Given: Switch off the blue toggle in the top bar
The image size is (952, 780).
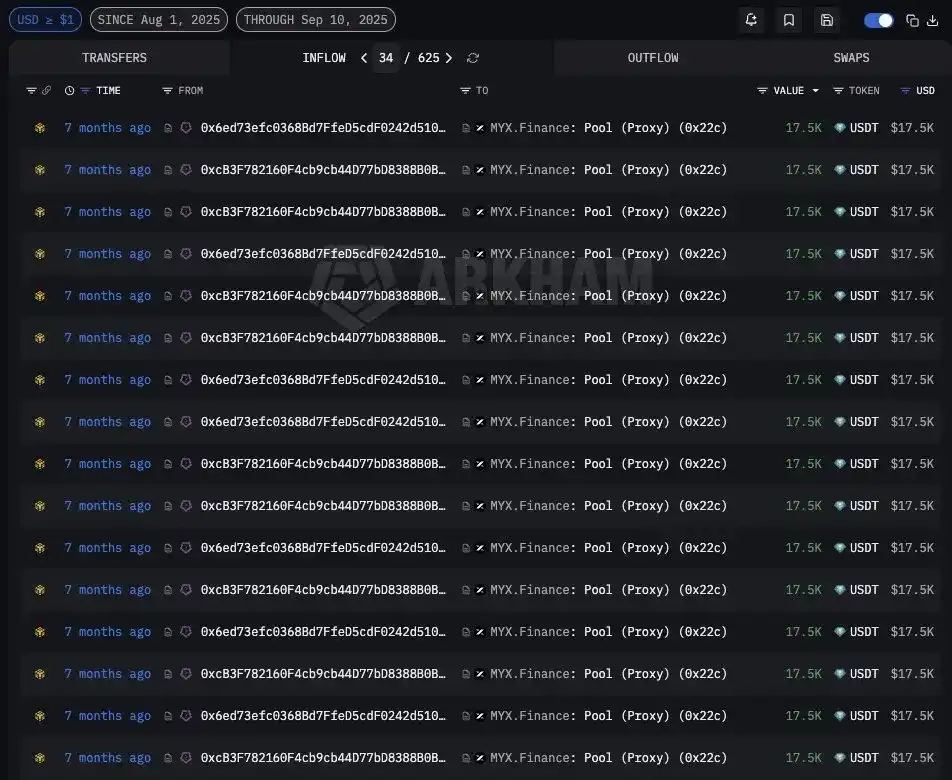Looking at the screenshot, I should coord(879,20).
